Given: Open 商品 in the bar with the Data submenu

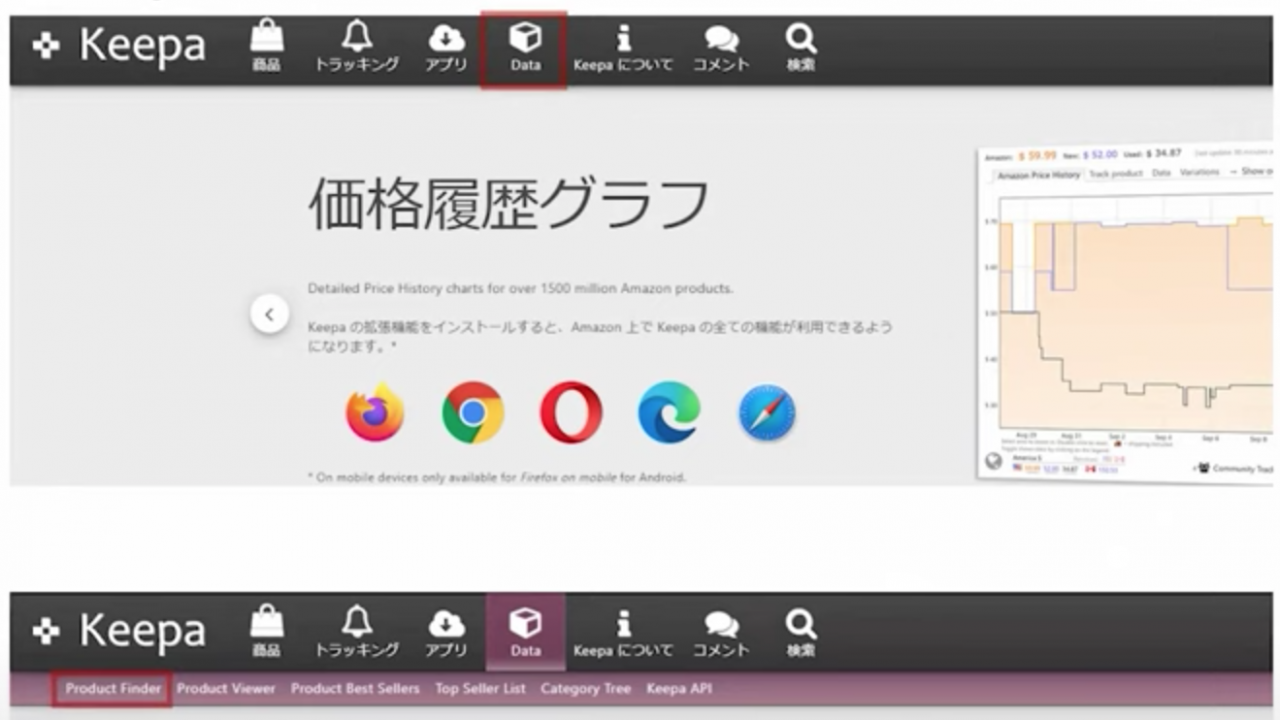Looking at the screenshot, I should [x=266, y=633].
